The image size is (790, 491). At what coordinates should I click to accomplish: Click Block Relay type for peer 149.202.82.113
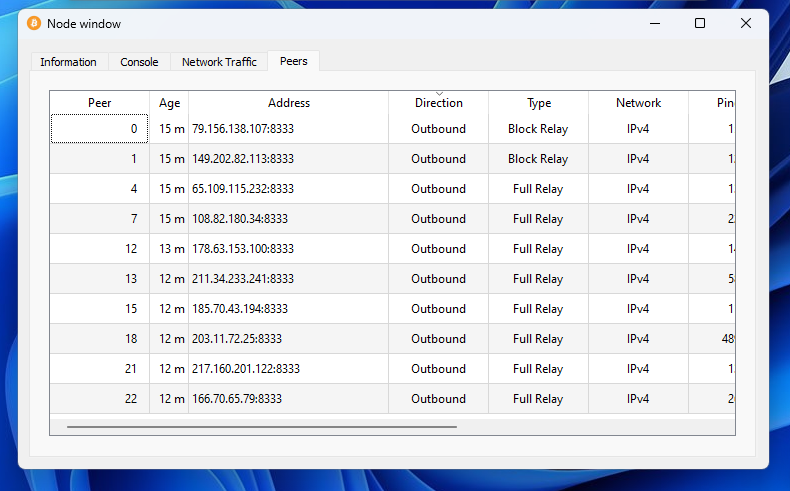click(538, 159)
